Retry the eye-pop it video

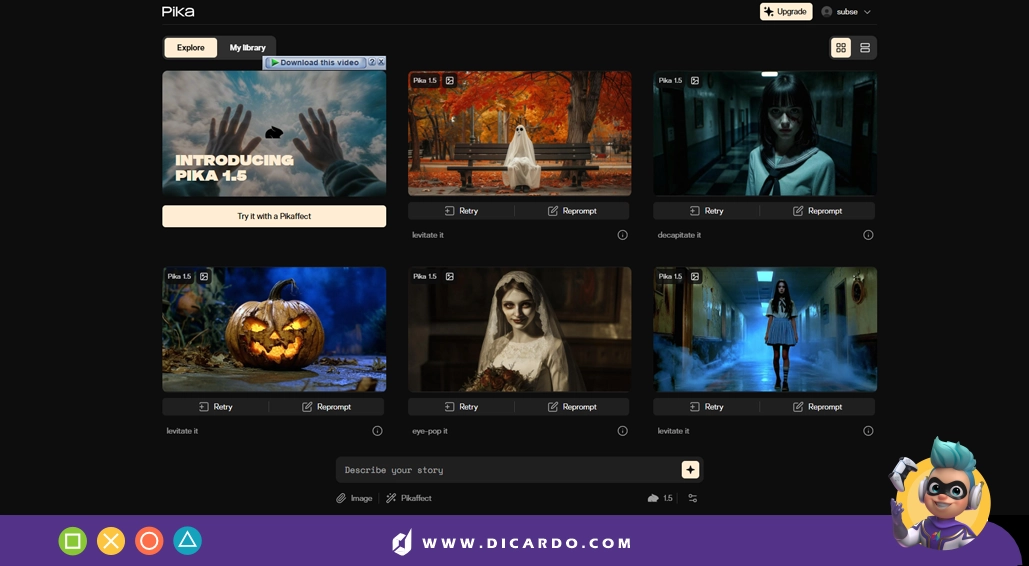(461, 407)
